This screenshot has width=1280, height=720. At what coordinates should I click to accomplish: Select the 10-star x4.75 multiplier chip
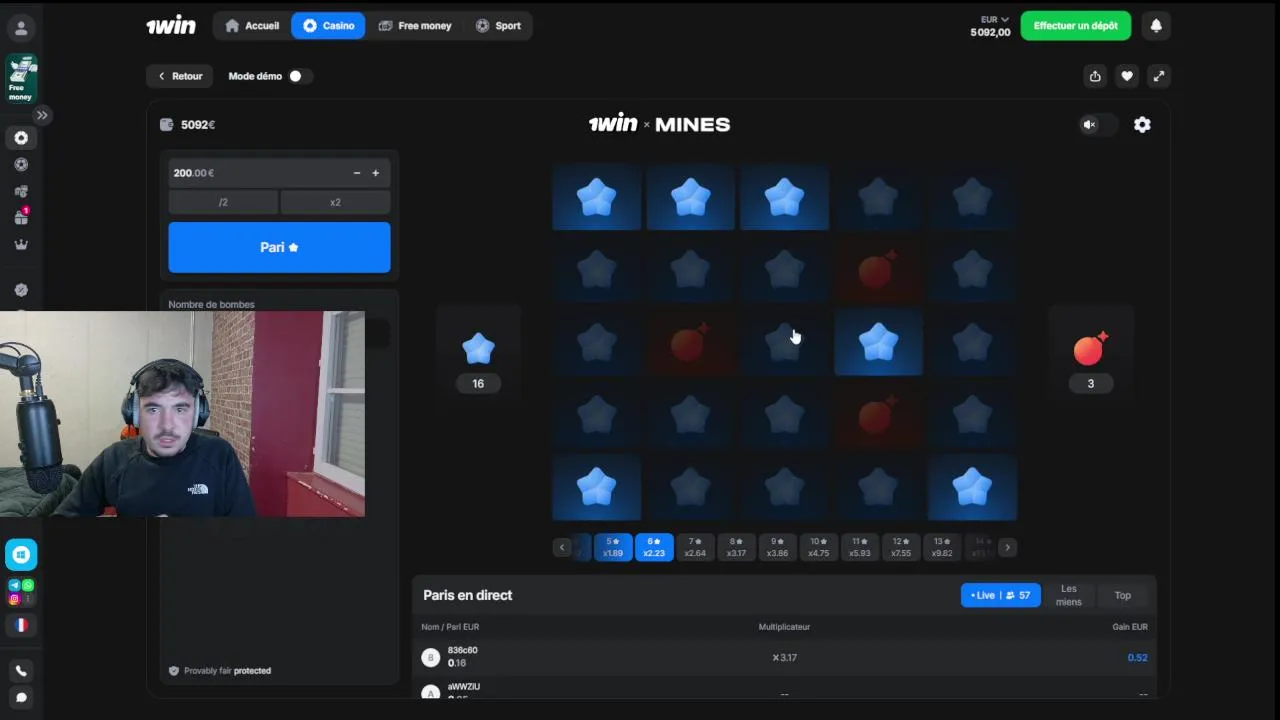coord(818,547)
